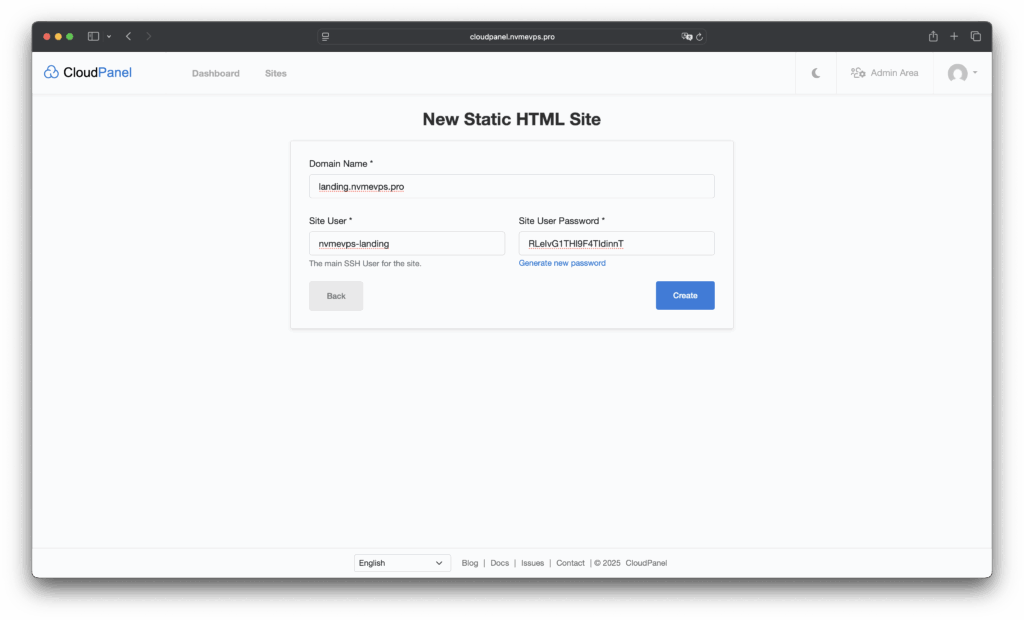
Task: Go back with Safari's back arrow
Action: pyautogui.click(x=128, y=36)
